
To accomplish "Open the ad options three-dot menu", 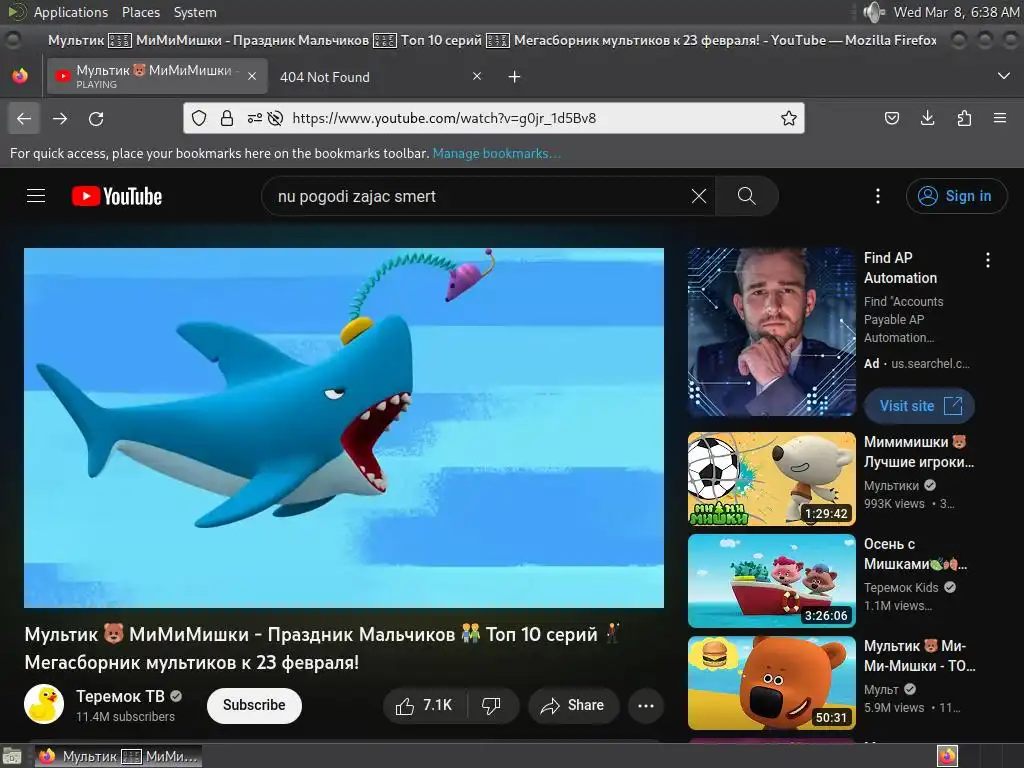I will 988,260.
